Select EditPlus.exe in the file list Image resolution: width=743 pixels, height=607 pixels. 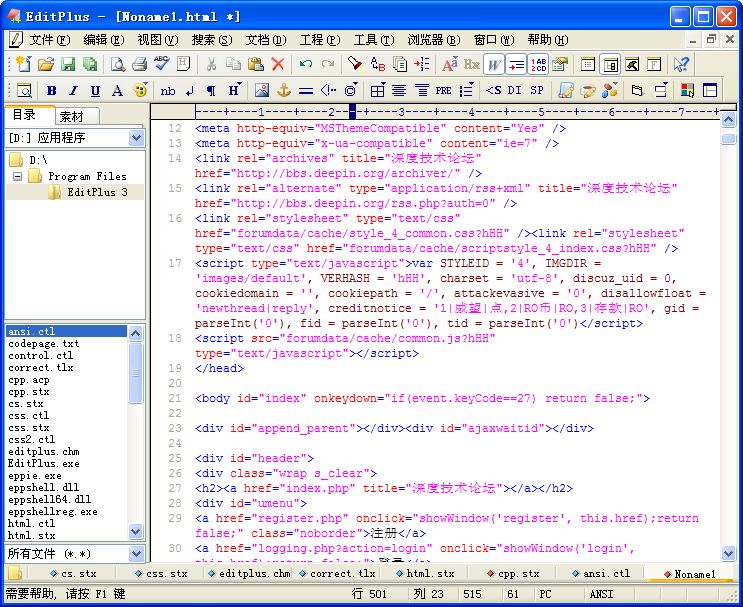coord(44,463)
